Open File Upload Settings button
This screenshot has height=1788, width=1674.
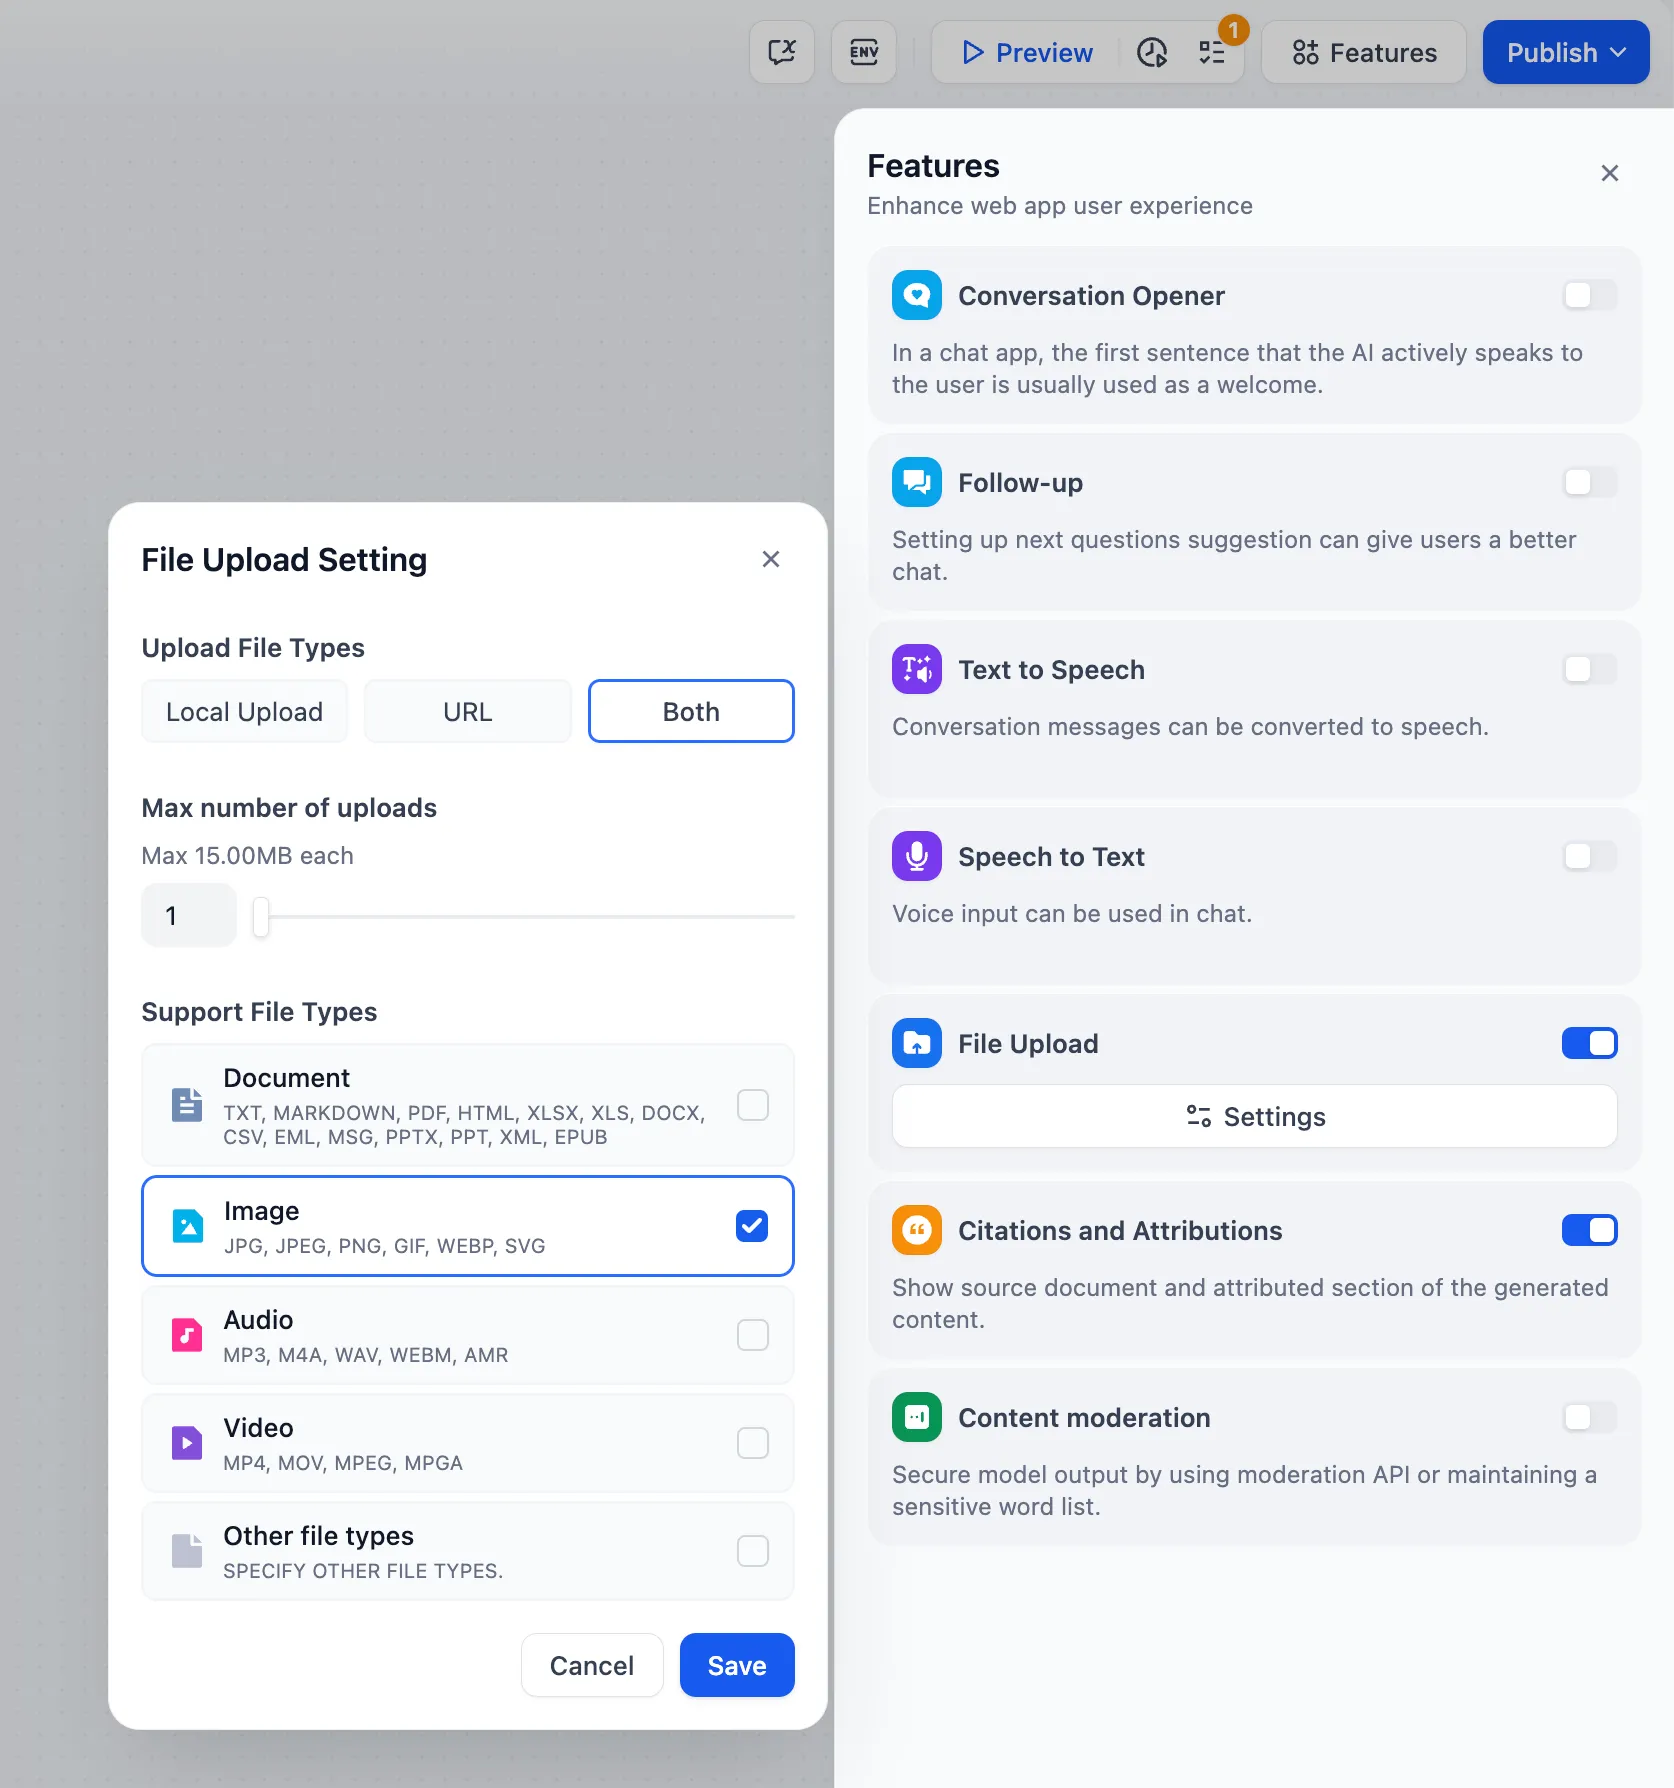(1254, 1116)
